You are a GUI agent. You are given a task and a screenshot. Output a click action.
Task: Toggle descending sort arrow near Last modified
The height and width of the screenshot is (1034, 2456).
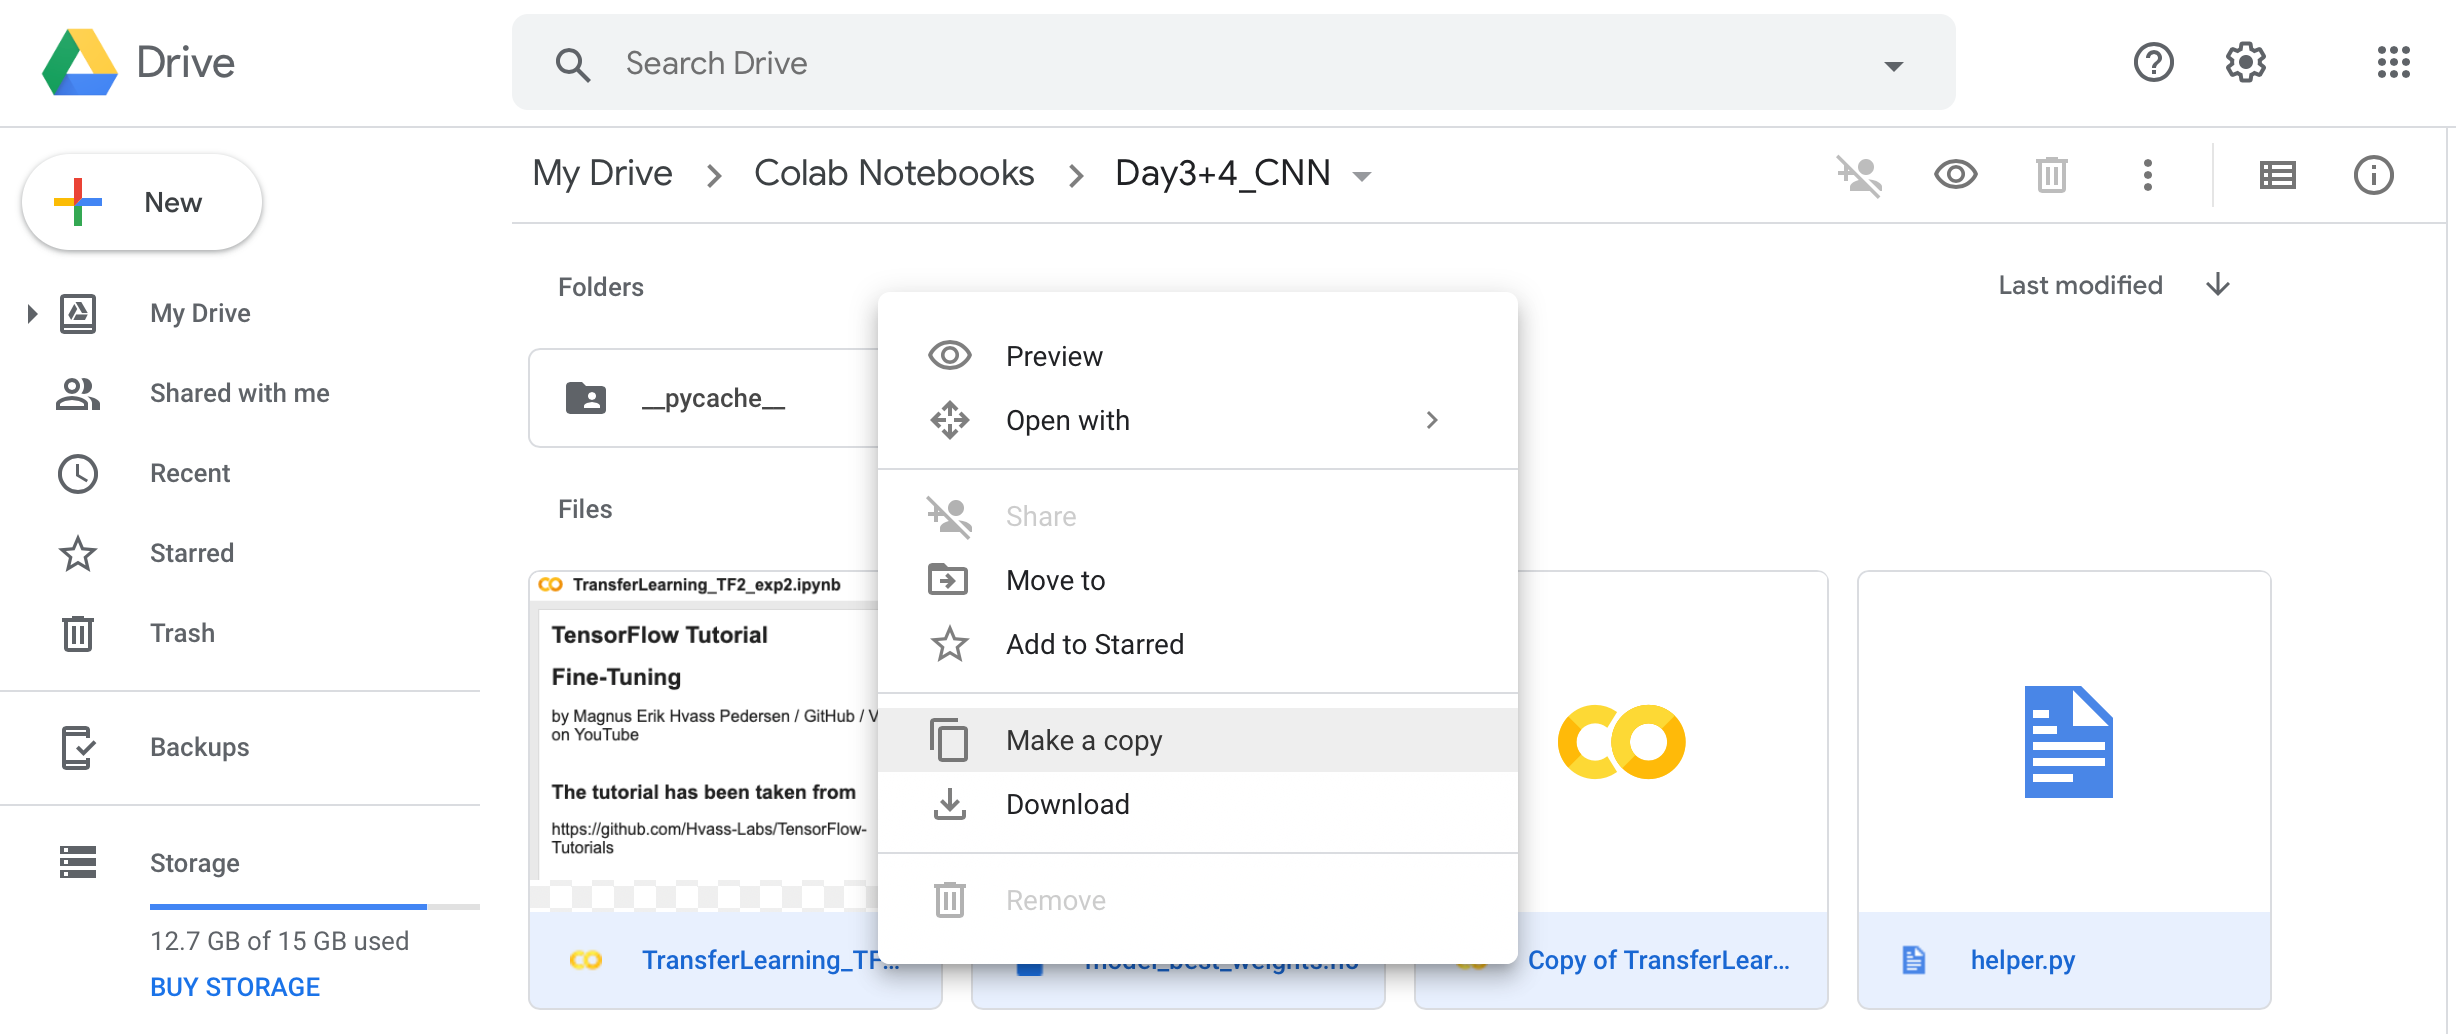pyautogui.click(x=2217, y=285)
